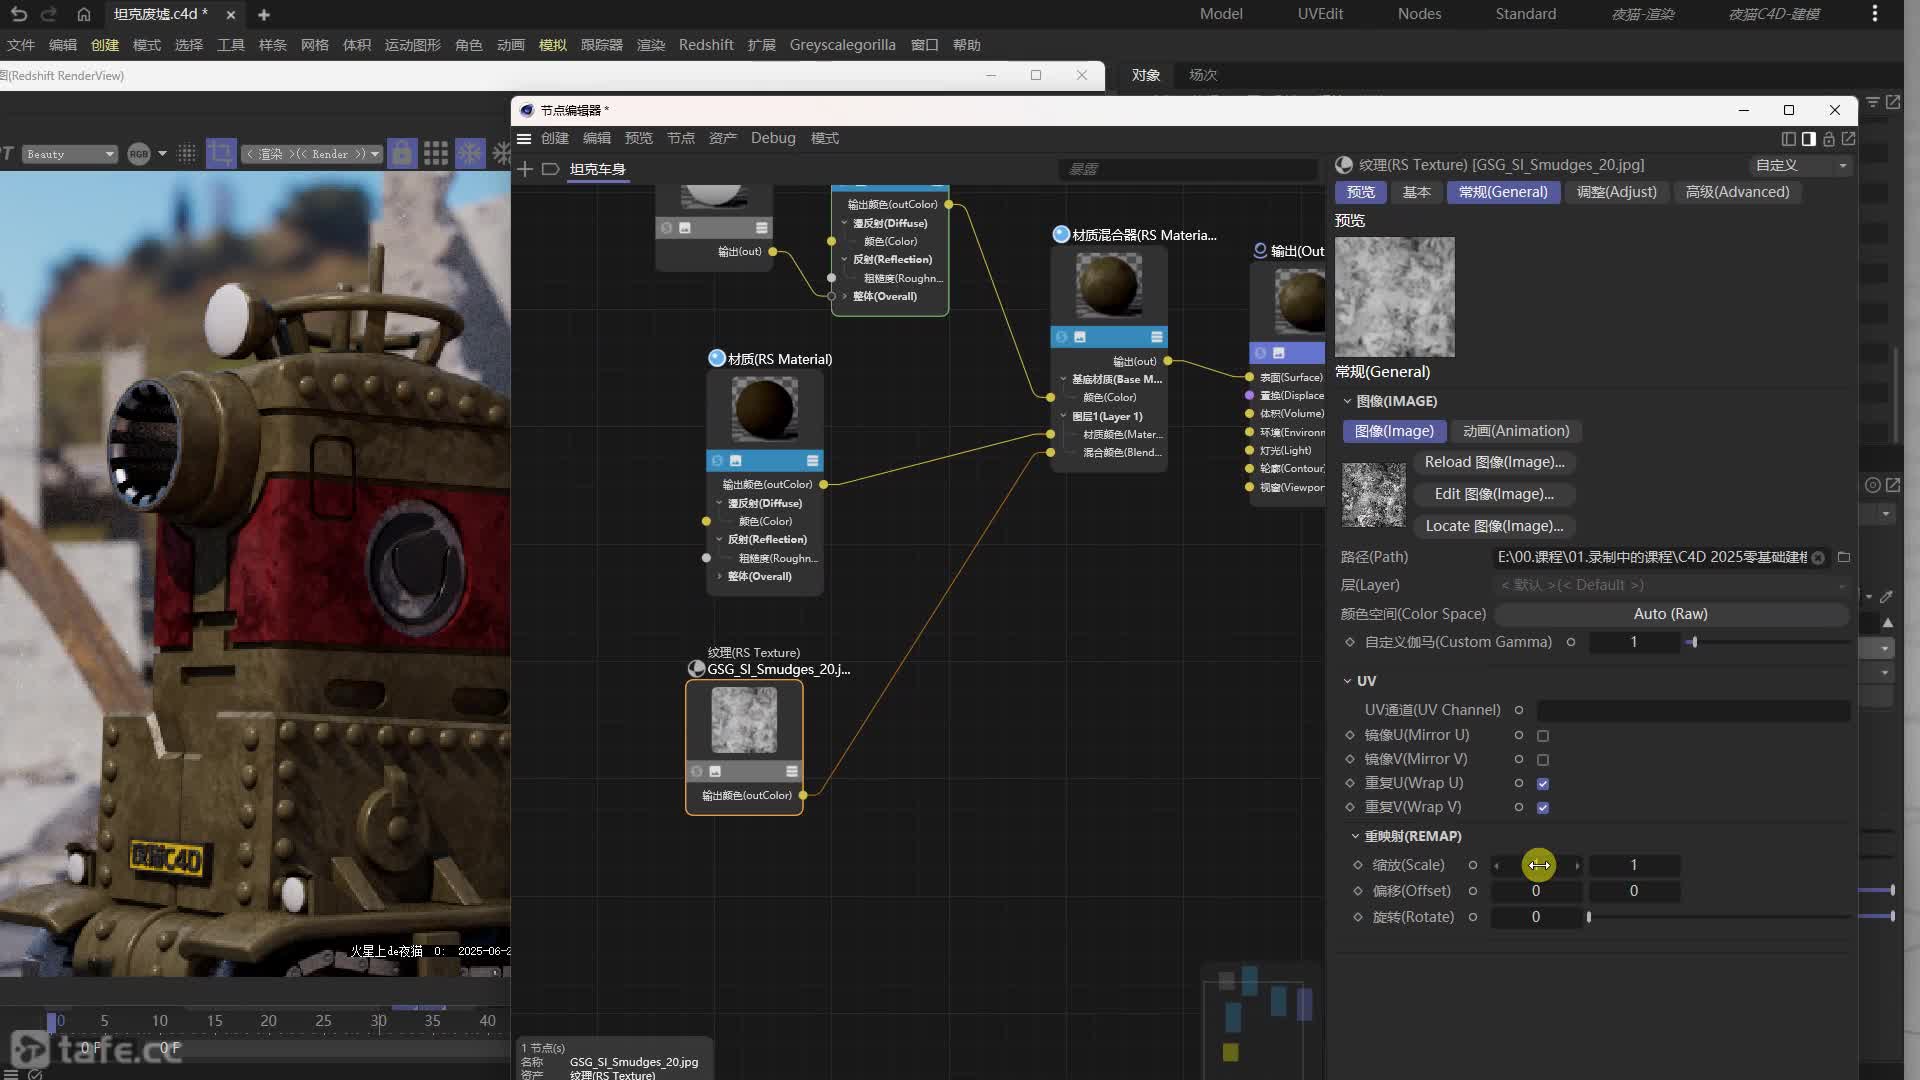
Task: Switch to the 调整(Adjust) tab
Action: coord(1616,192)
